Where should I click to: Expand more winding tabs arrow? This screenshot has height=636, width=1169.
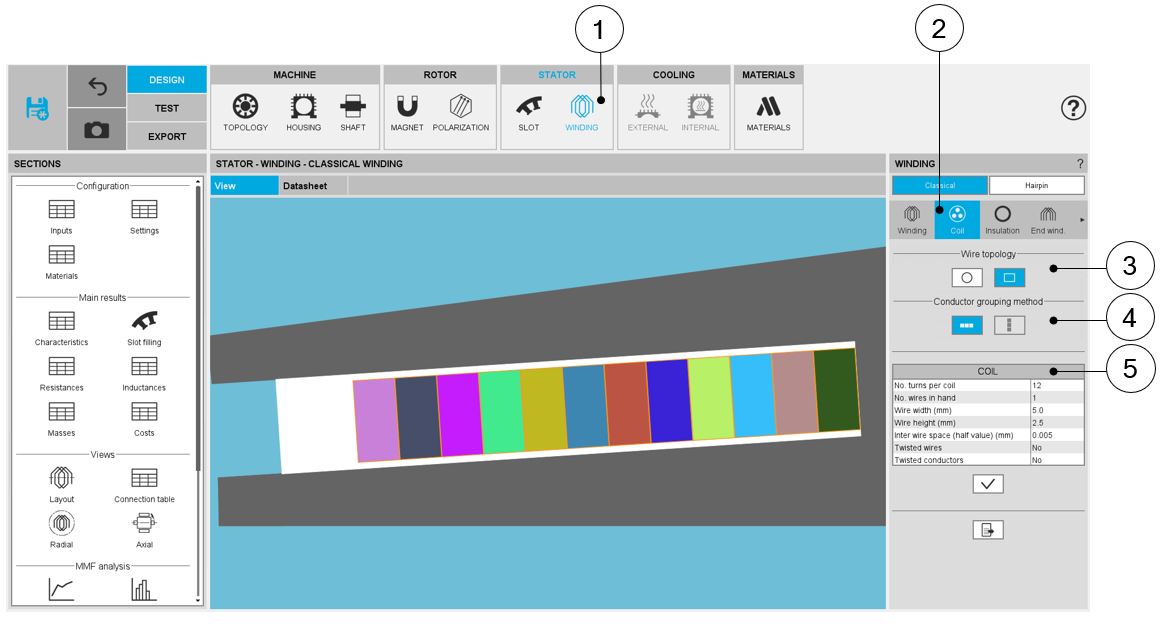1081,219
